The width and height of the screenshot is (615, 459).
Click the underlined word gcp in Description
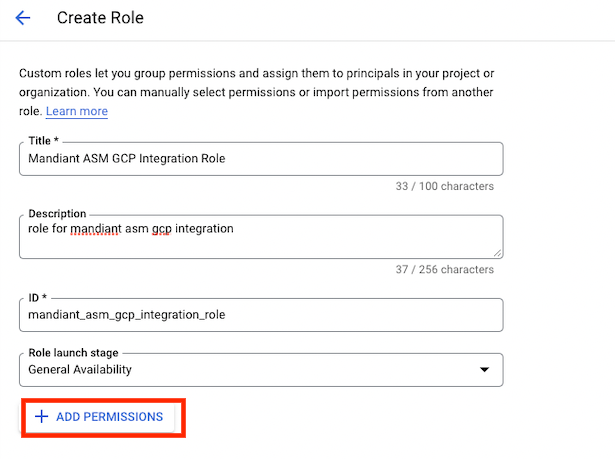pyautogui.click(x=162, y=229)
